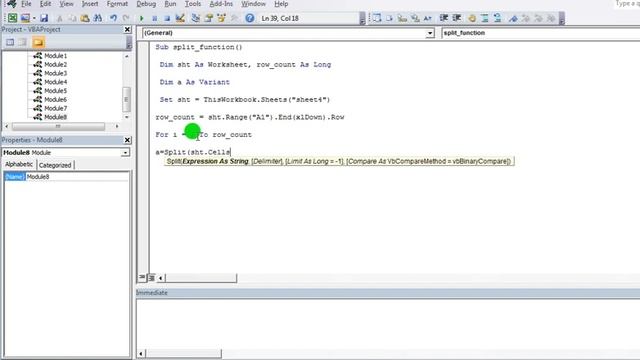640x360 pixels.
Task: Click the Break (pause) icon
Action: [x=154, y=18]
